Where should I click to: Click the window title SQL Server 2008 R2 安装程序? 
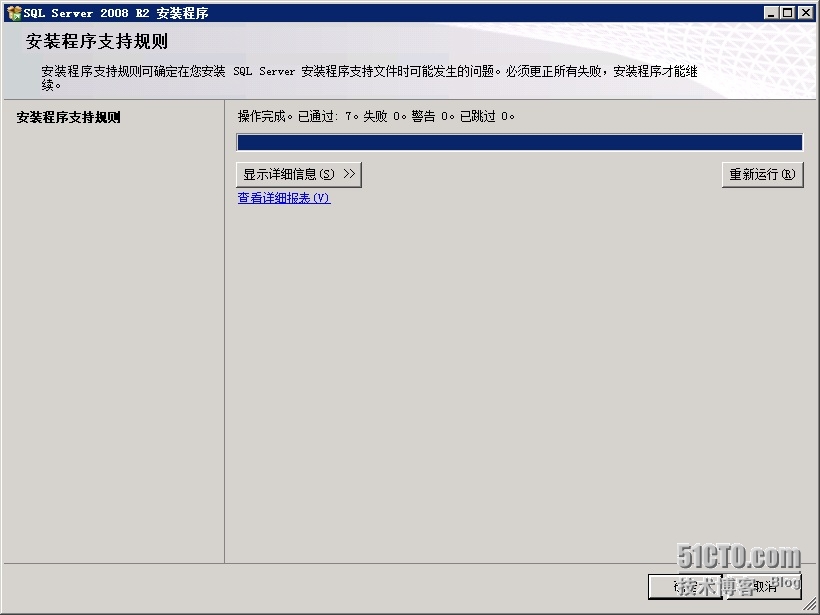116,13
